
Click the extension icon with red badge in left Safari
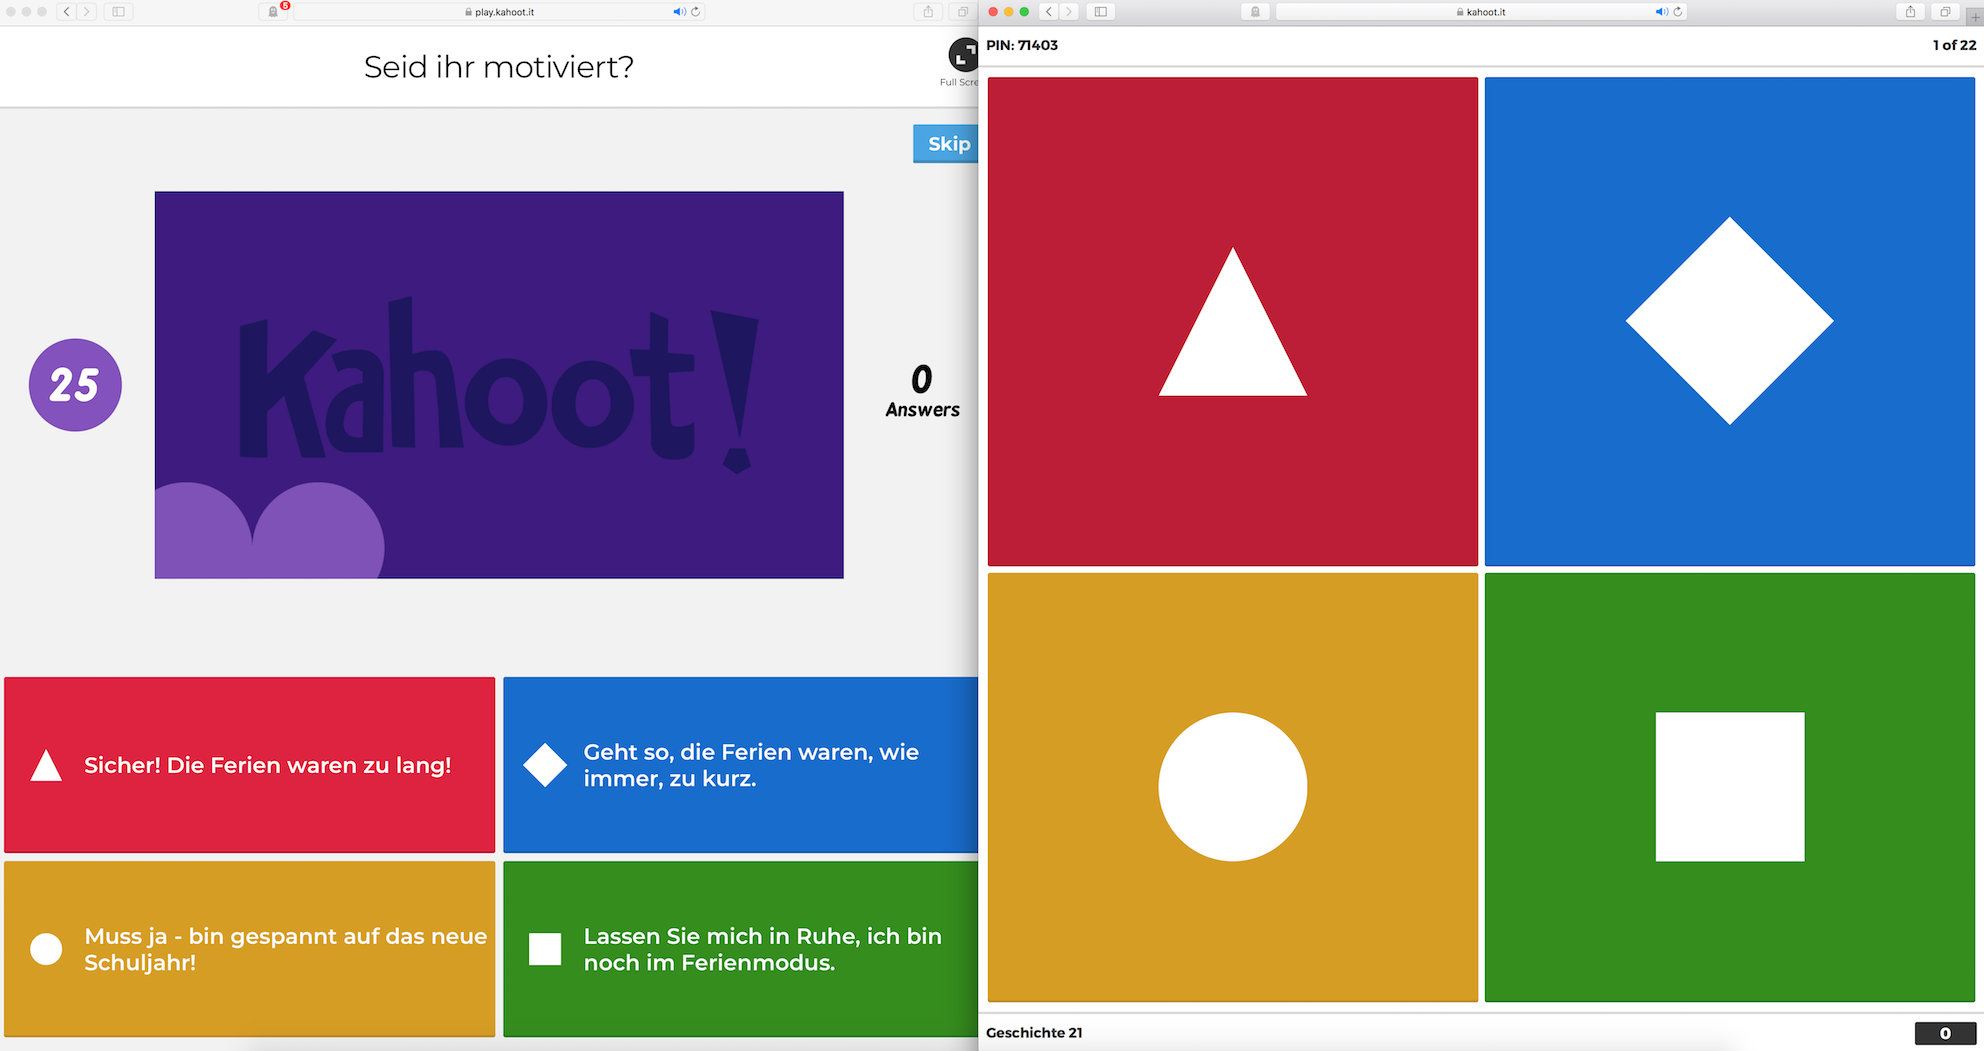point(274,12)
